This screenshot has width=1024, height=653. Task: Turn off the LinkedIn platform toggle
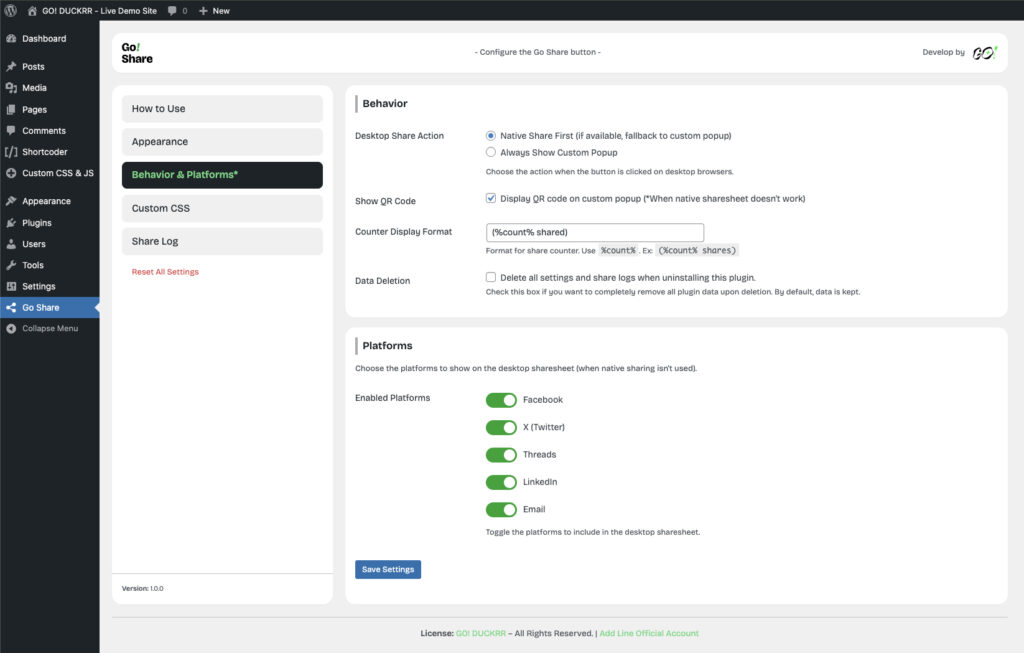coord(501,482)
